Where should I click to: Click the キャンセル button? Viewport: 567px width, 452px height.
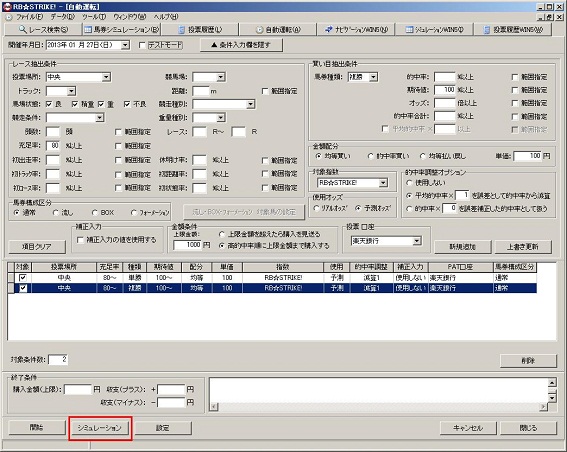pyautogui.click(x=468, y=428)
